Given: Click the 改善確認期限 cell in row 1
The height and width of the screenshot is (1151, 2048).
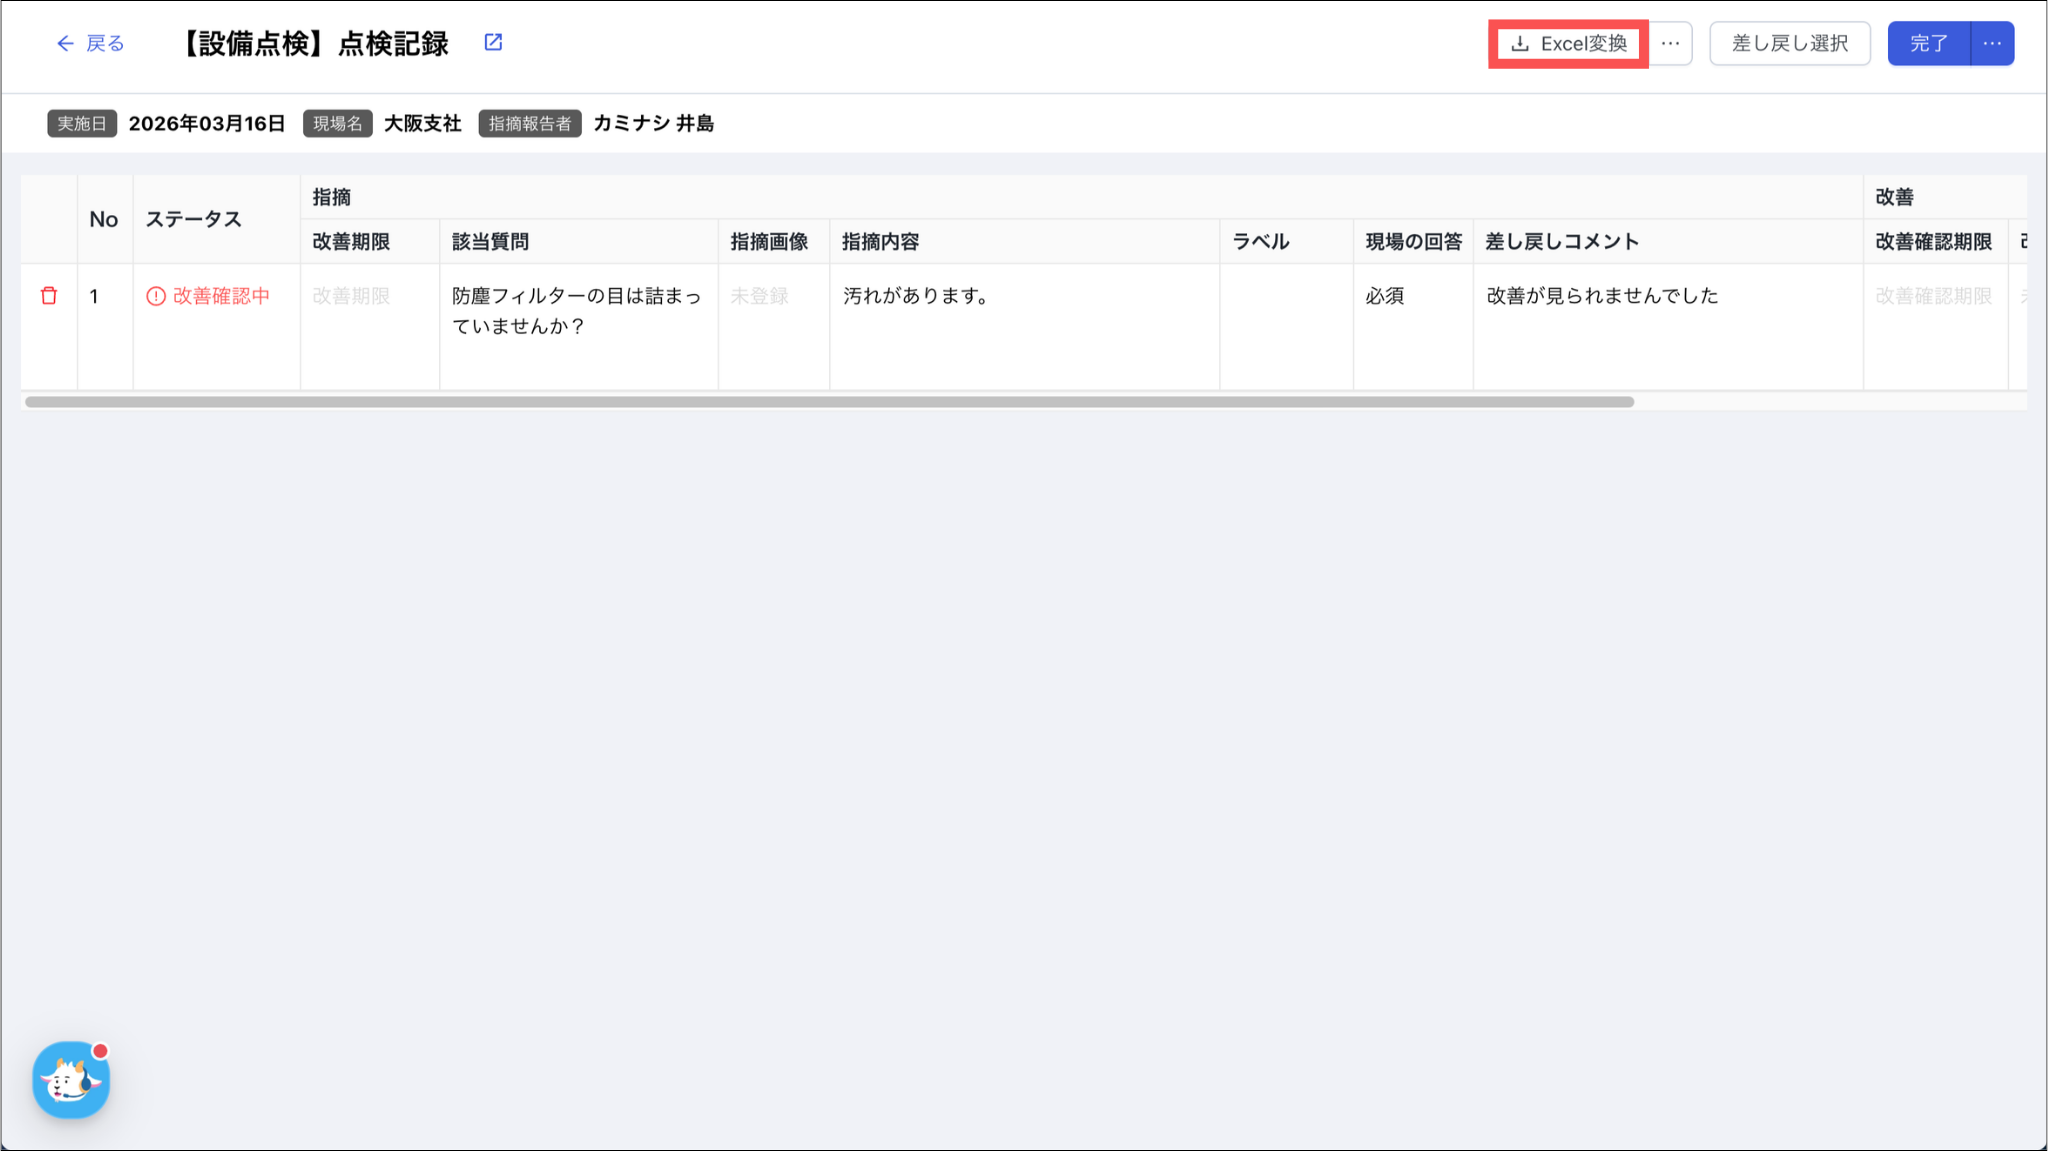Looking at the screenshot, I should [1933, 296].
